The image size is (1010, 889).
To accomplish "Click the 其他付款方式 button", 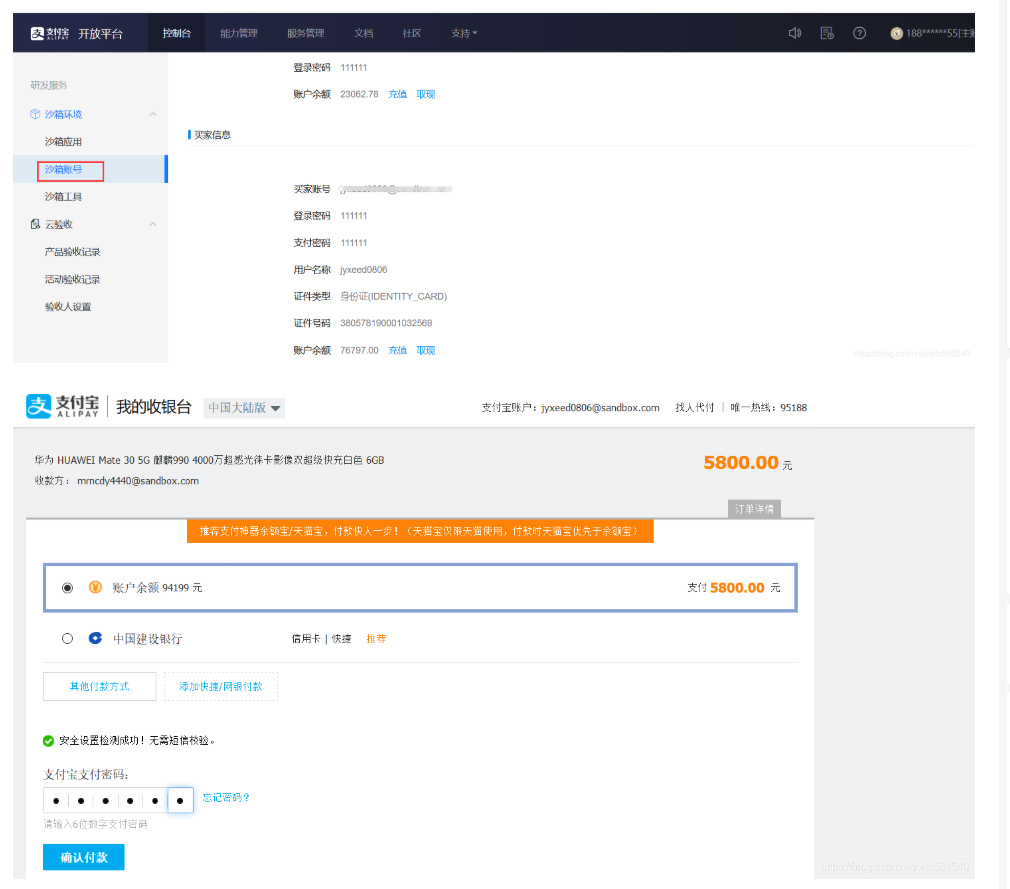I will click(100, 686).
